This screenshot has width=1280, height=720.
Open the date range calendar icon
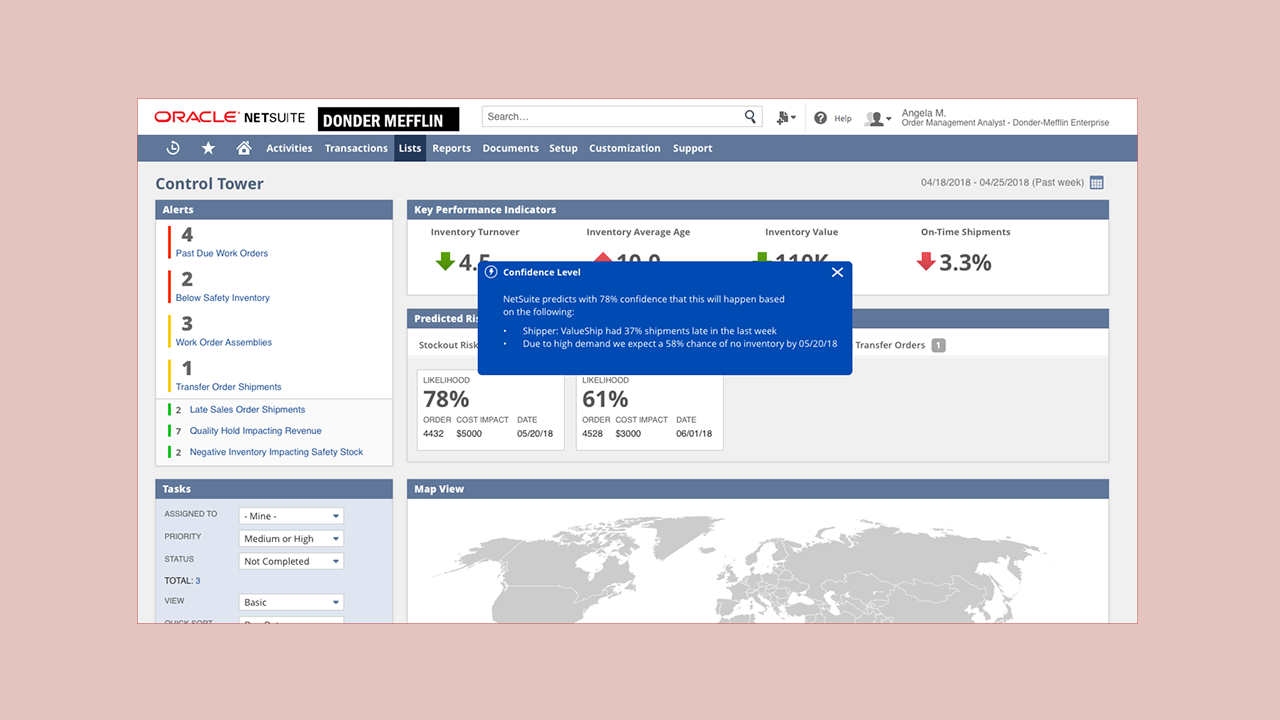pos(1096,183)
